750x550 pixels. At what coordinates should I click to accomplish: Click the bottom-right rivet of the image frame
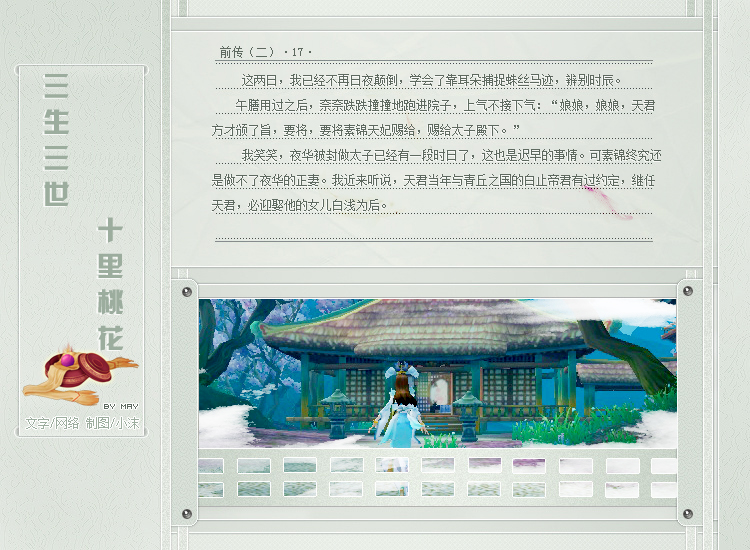click(687, 513)
